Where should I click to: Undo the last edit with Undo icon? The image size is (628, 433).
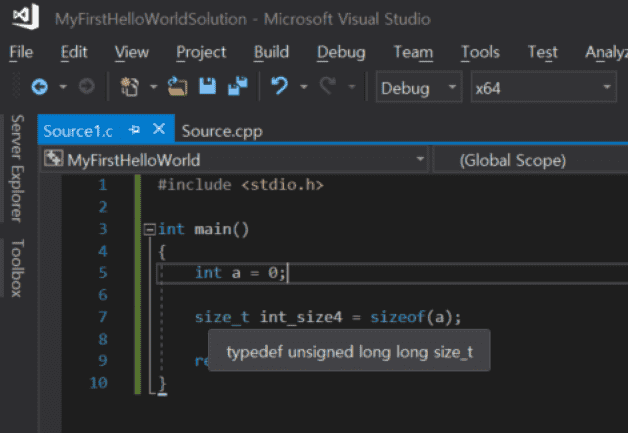[x=280, y=88]
